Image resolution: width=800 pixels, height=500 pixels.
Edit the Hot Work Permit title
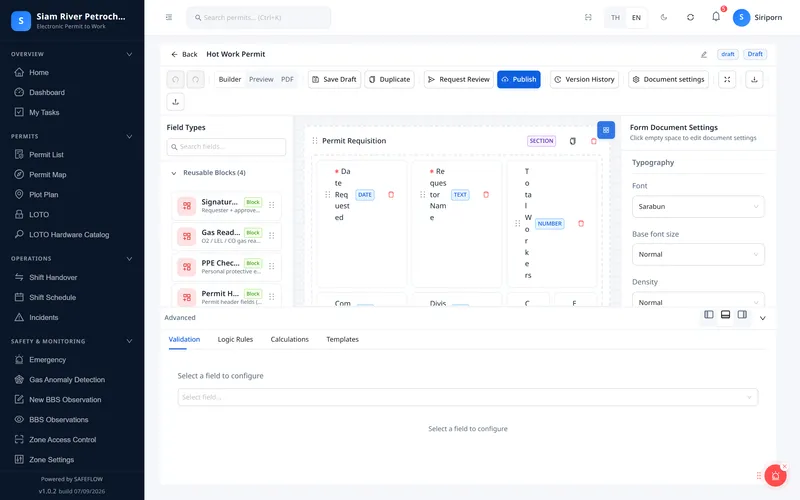coord(704,54)
